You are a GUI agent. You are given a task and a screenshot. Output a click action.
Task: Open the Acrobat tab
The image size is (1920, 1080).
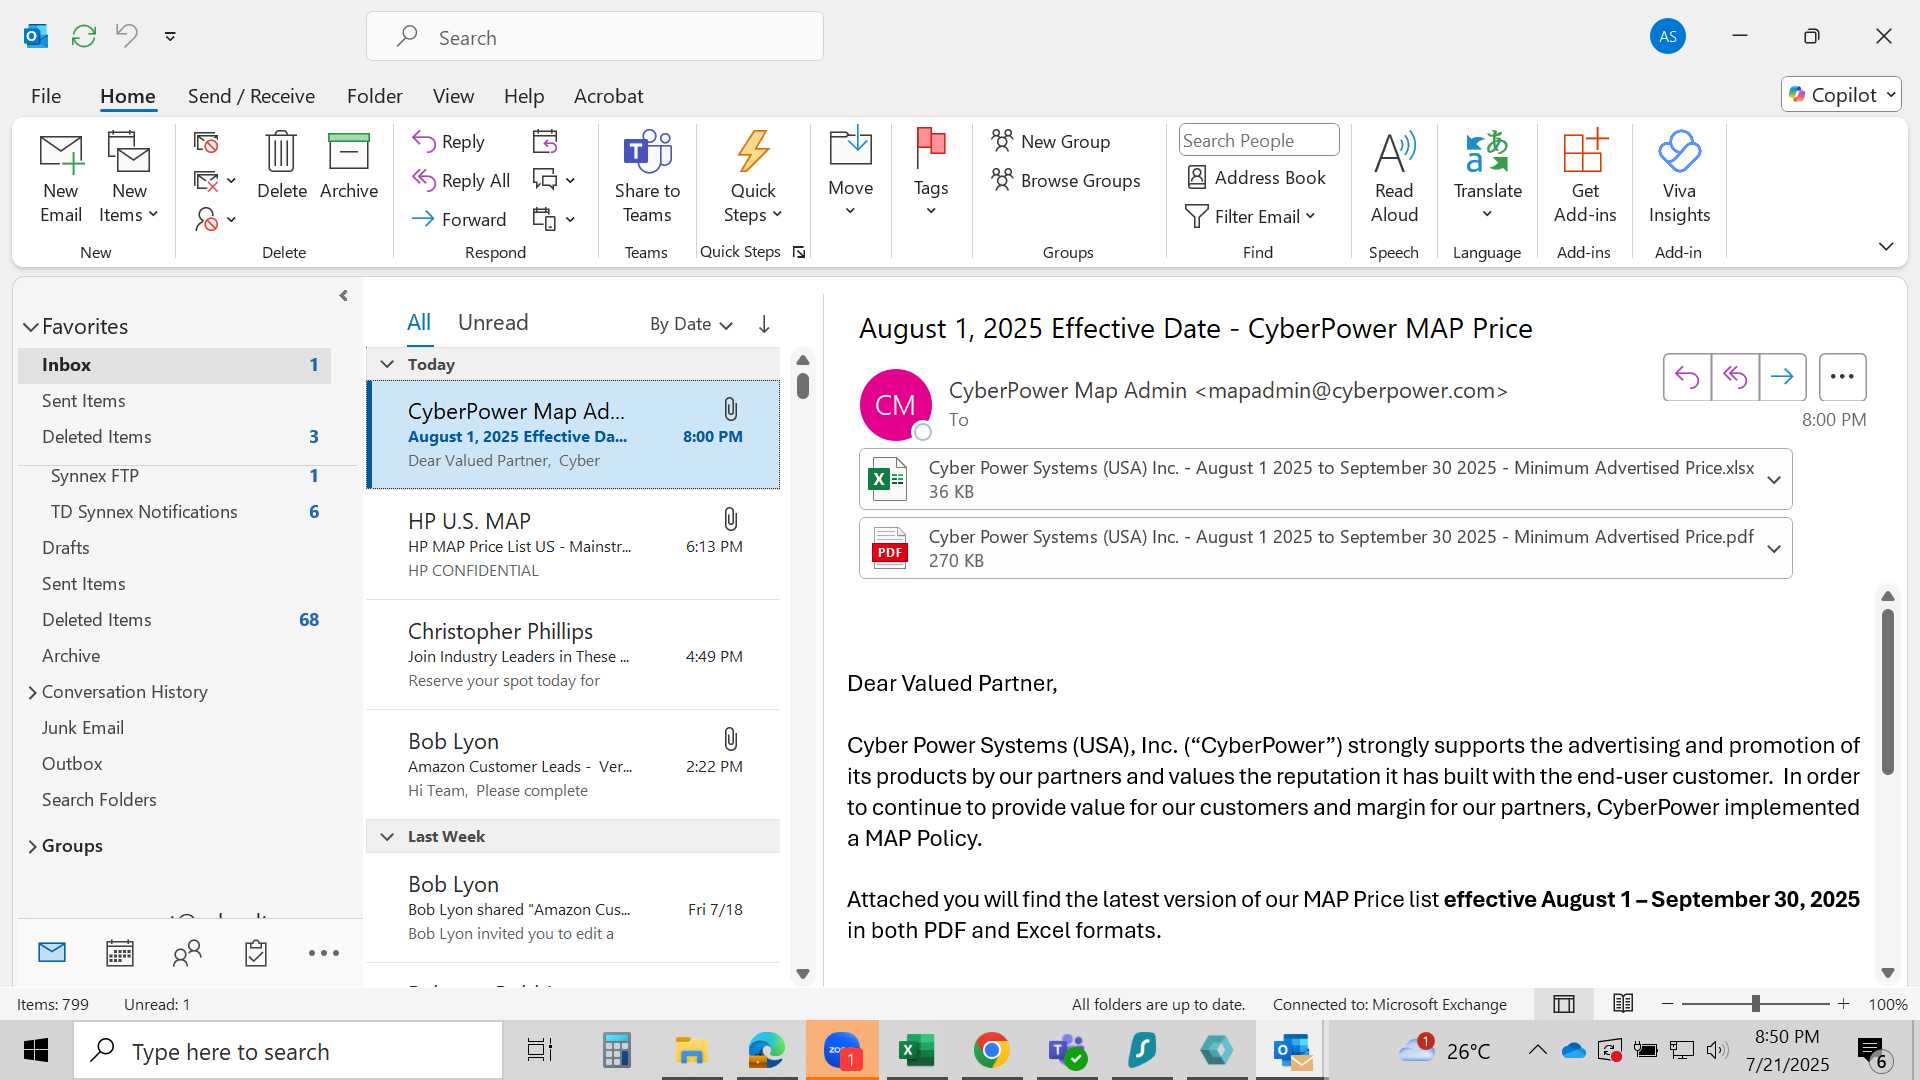tap(608, 96)
